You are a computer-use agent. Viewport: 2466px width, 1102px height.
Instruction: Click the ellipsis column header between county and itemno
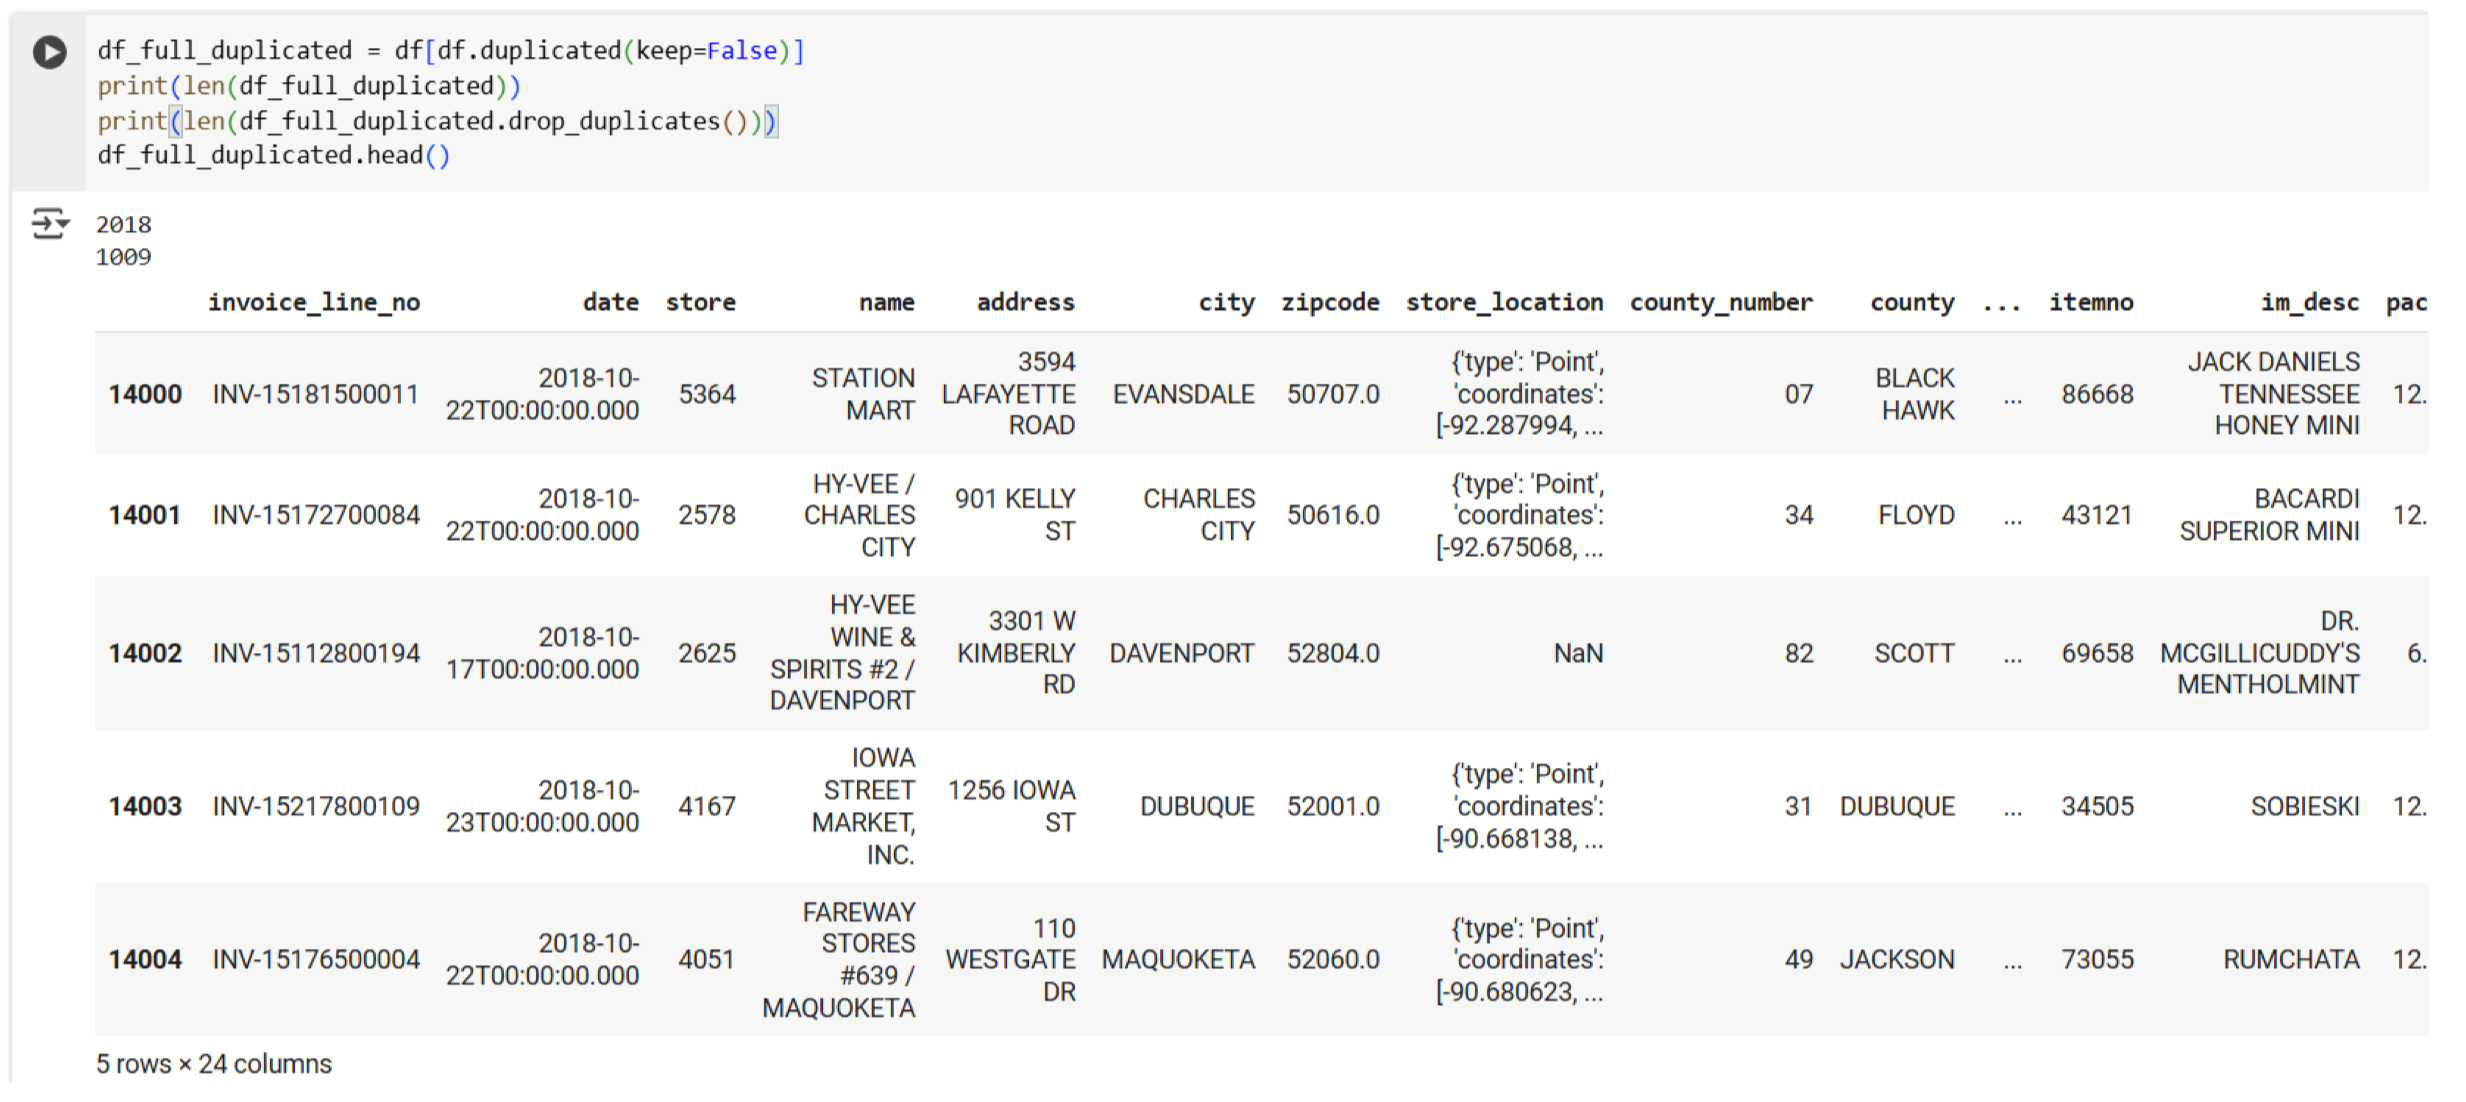pyautogui.click(x=2001, y=304)
